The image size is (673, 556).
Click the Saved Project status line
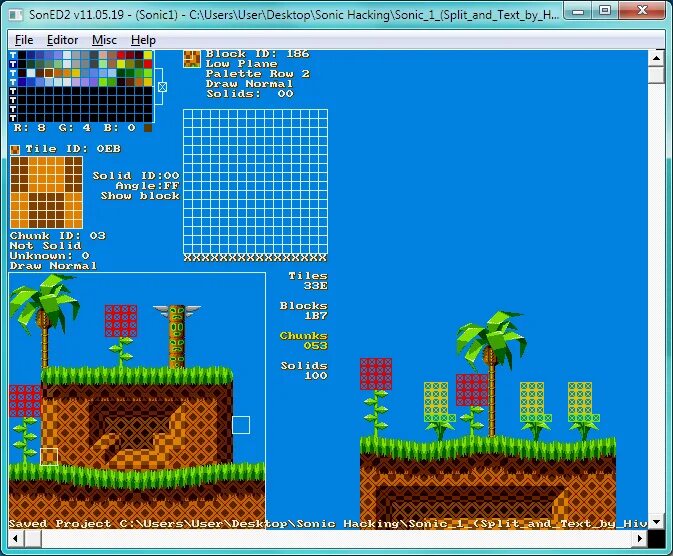328,524
